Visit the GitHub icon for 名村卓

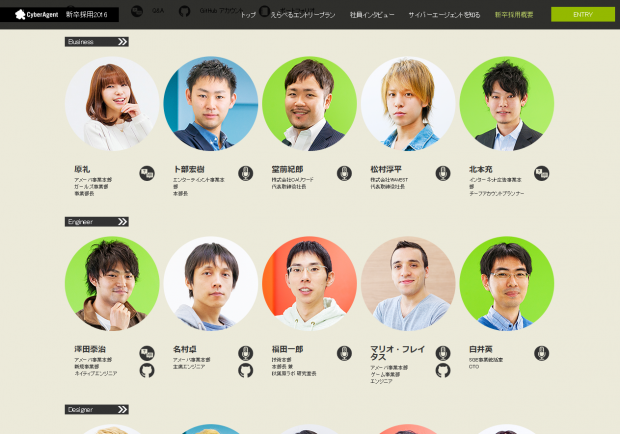(x=246, y=370)
